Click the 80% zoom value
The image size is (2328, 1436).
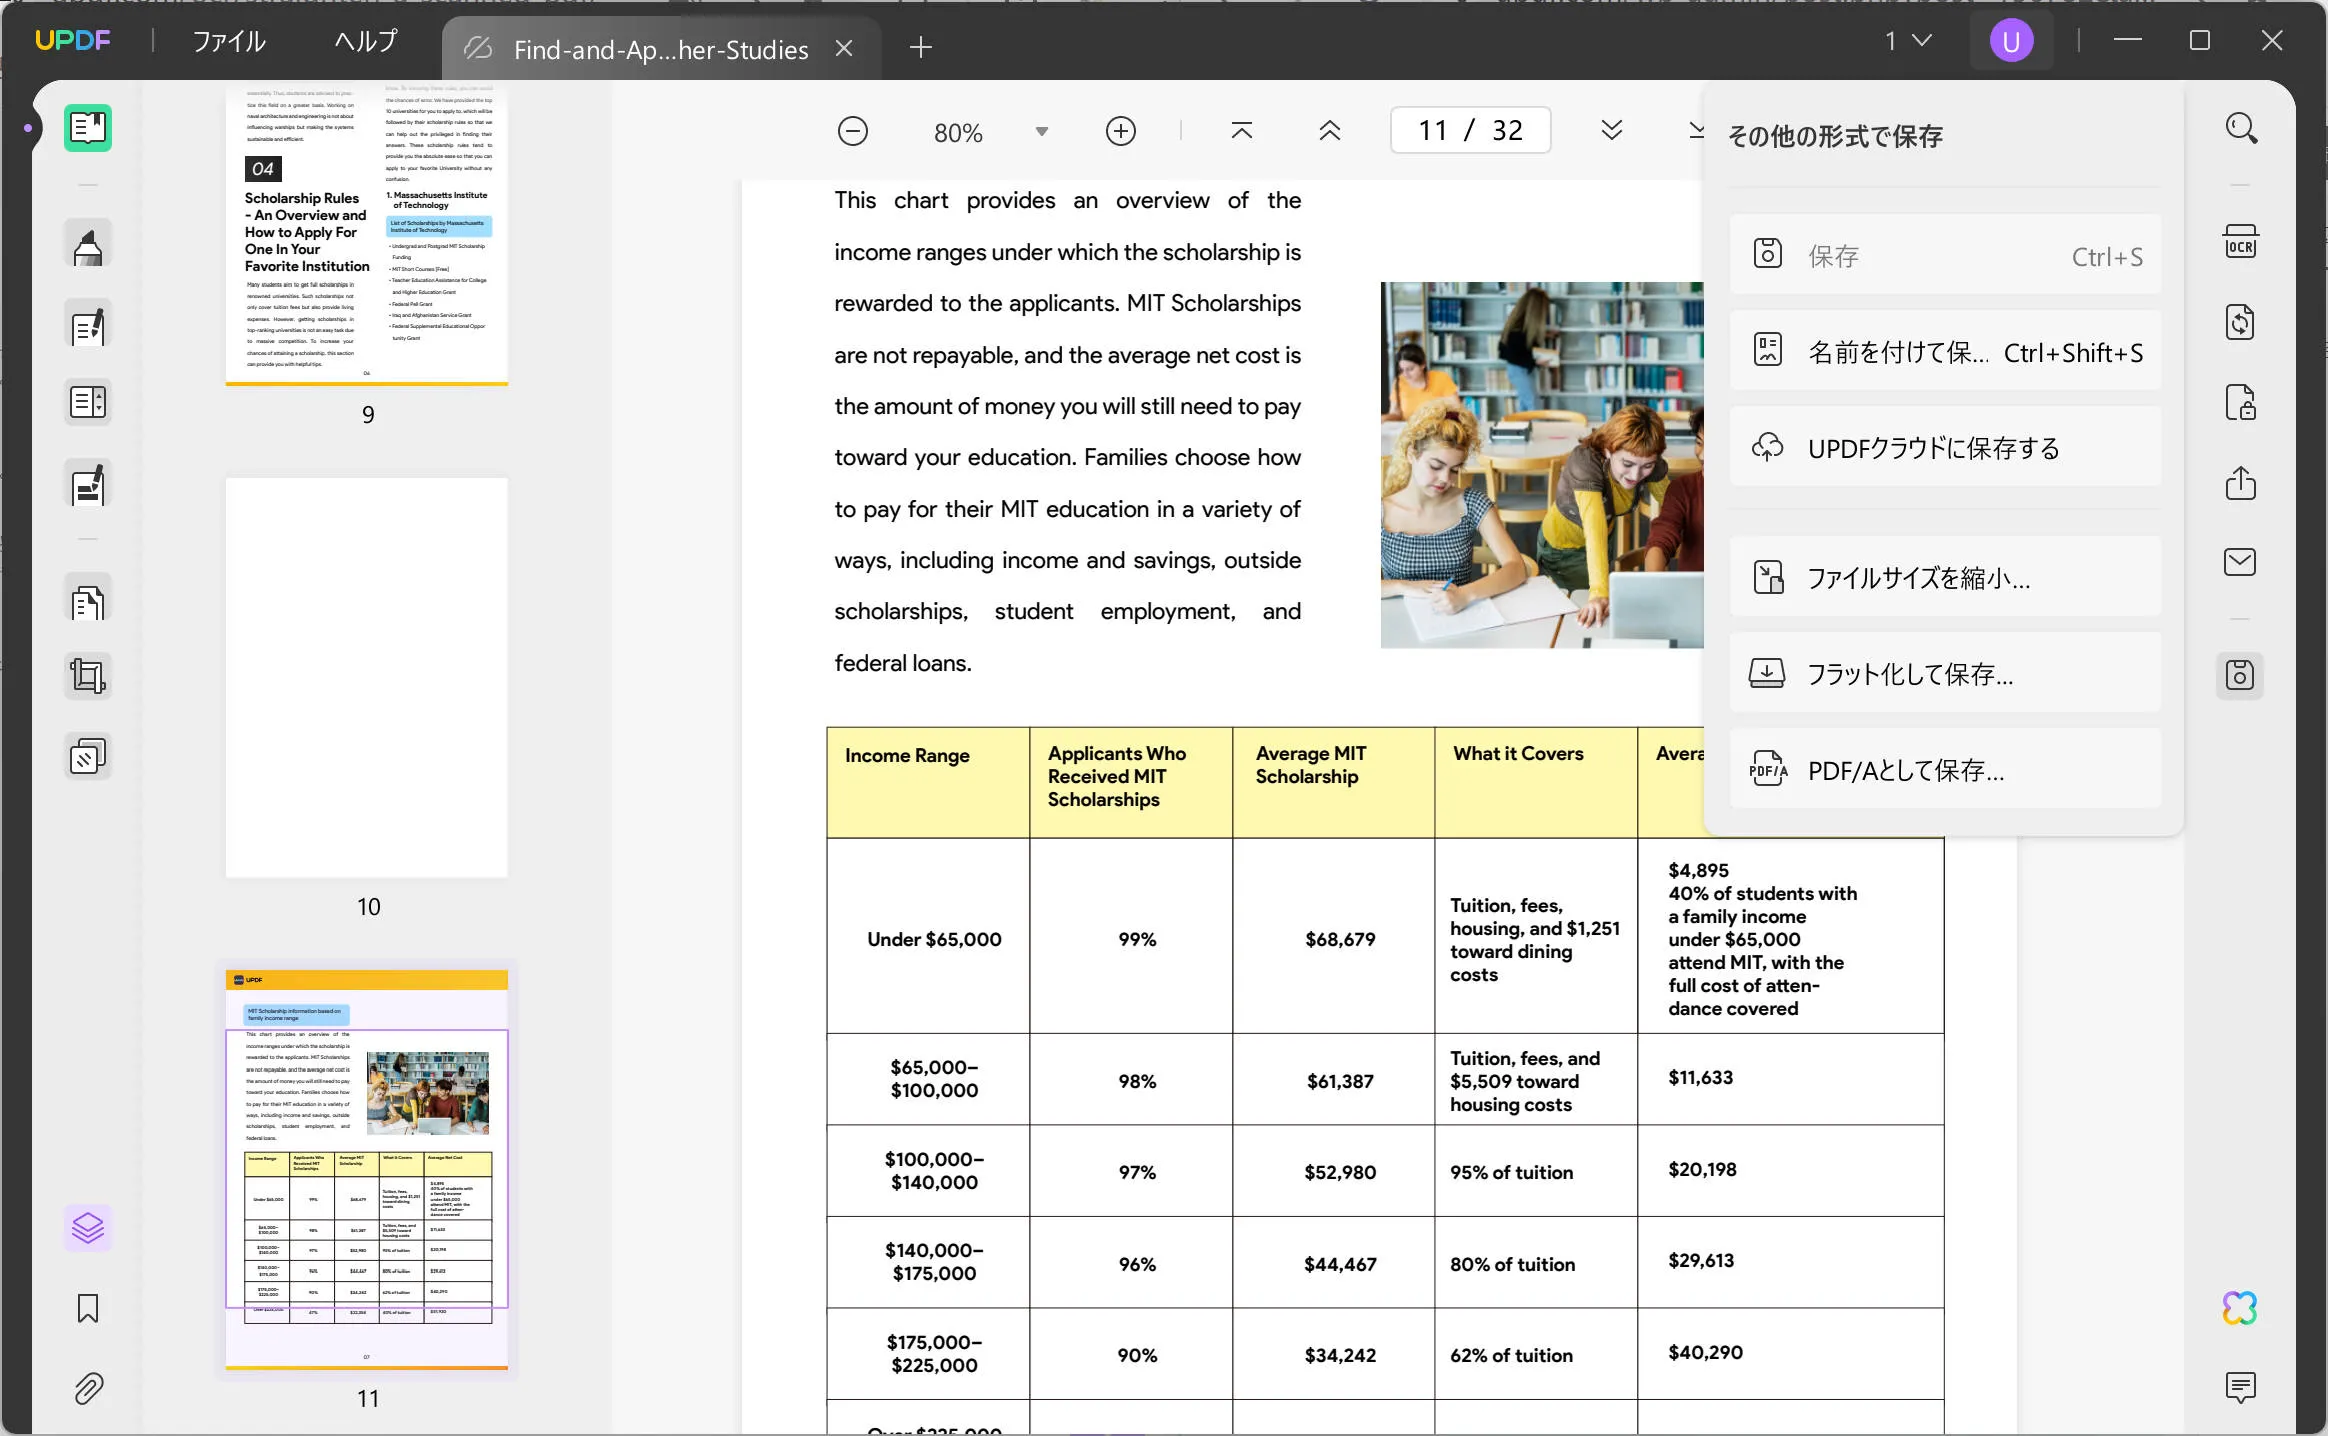(x=958, y=132)
